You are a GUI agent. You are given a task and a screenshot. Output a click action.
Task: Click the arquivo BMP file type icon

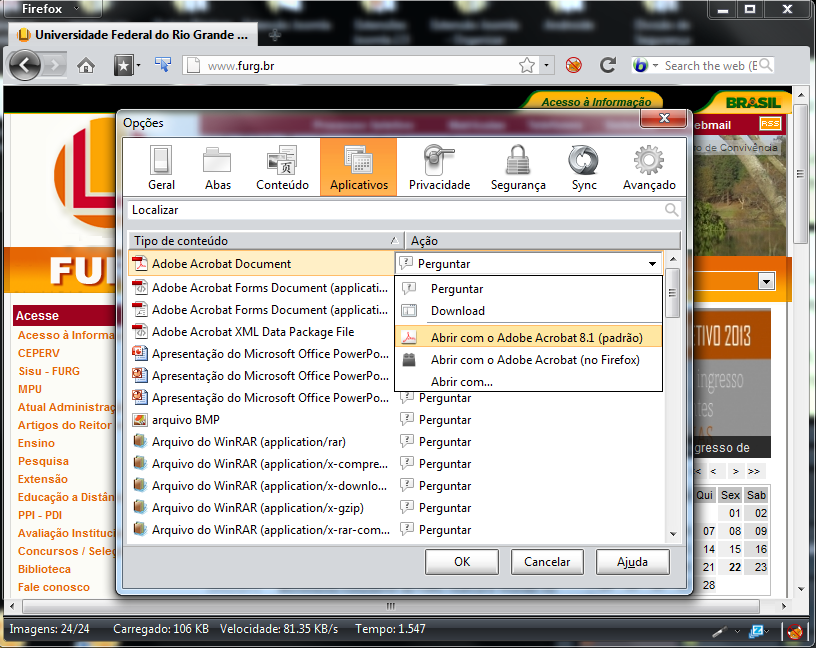139,420
